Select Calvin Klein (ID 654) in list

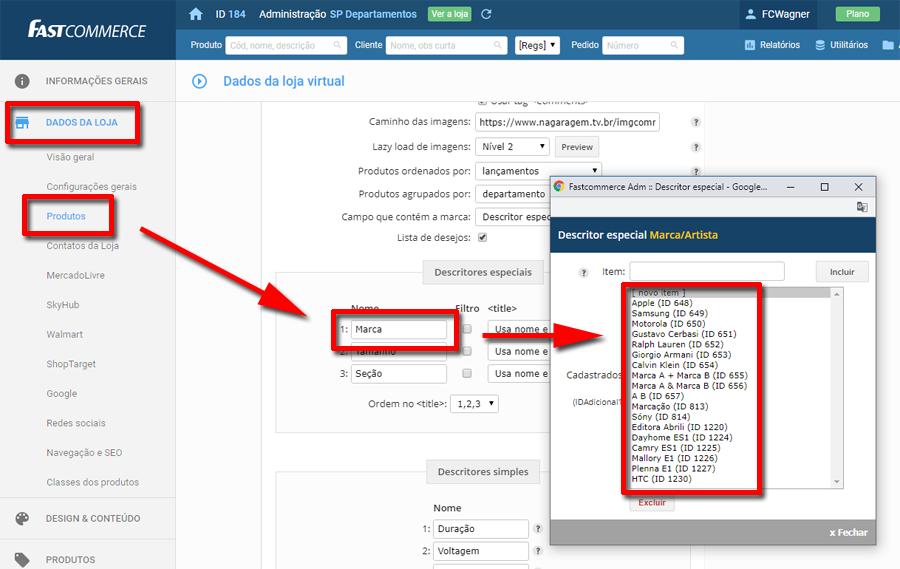coord(674,365)
